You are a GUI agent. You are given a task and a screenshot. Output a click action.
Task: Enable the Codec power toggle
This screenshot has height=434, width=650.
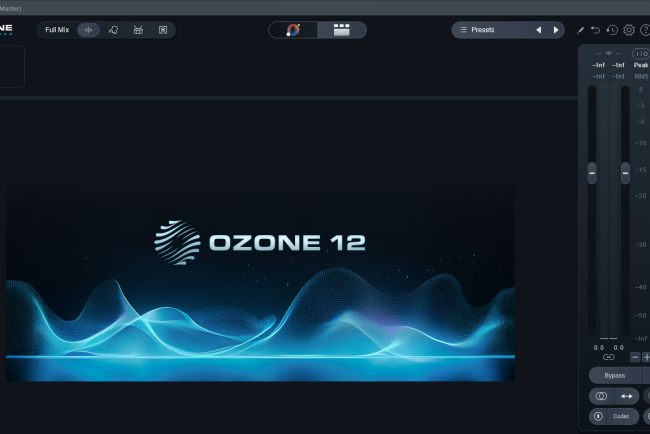[598, 416]
